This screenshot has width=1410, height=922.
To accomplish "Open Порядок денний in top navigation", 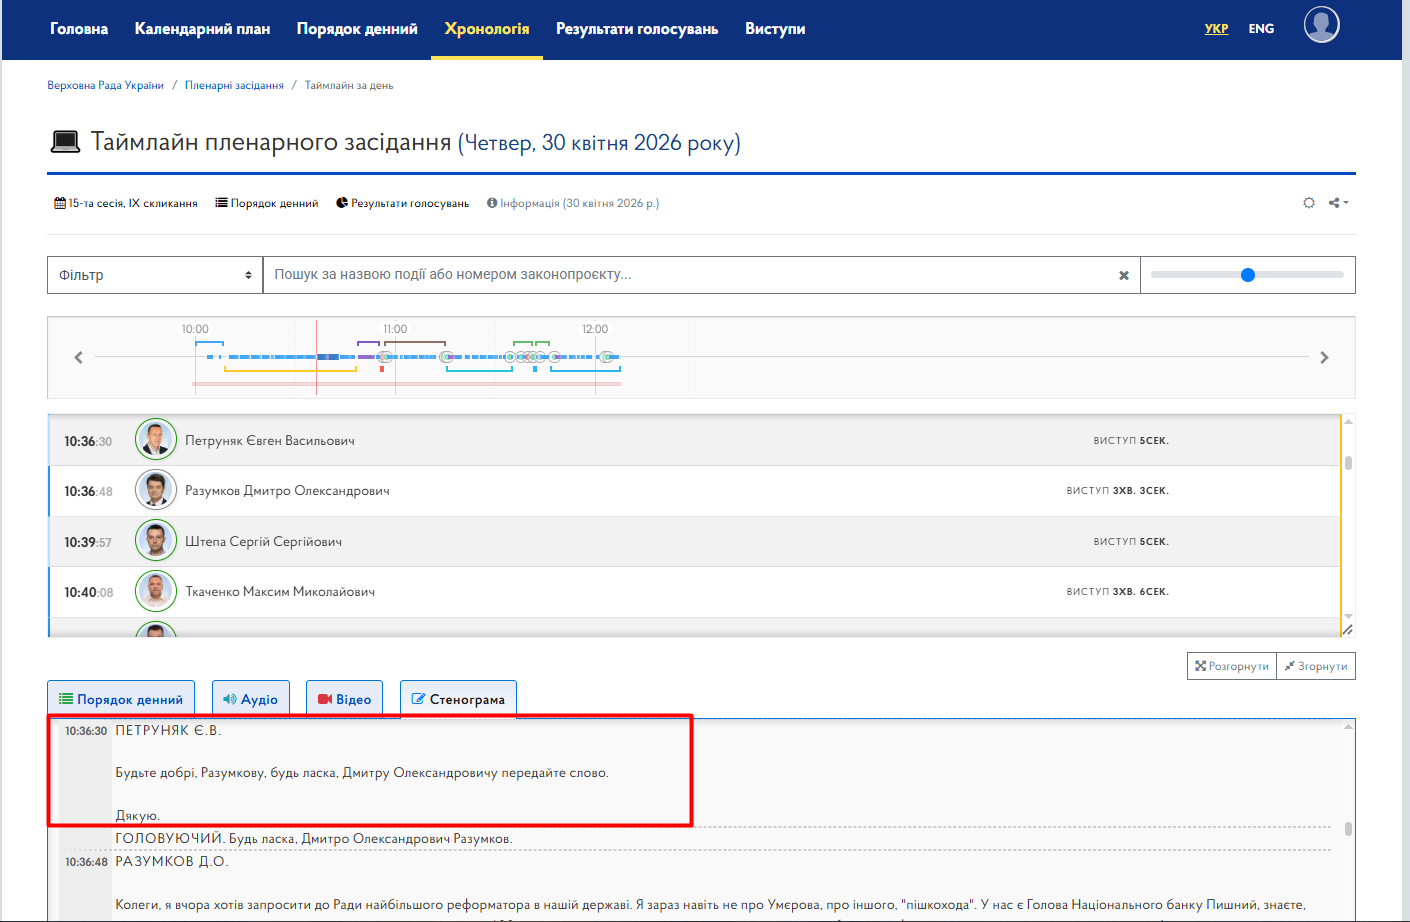I will 357,29.
